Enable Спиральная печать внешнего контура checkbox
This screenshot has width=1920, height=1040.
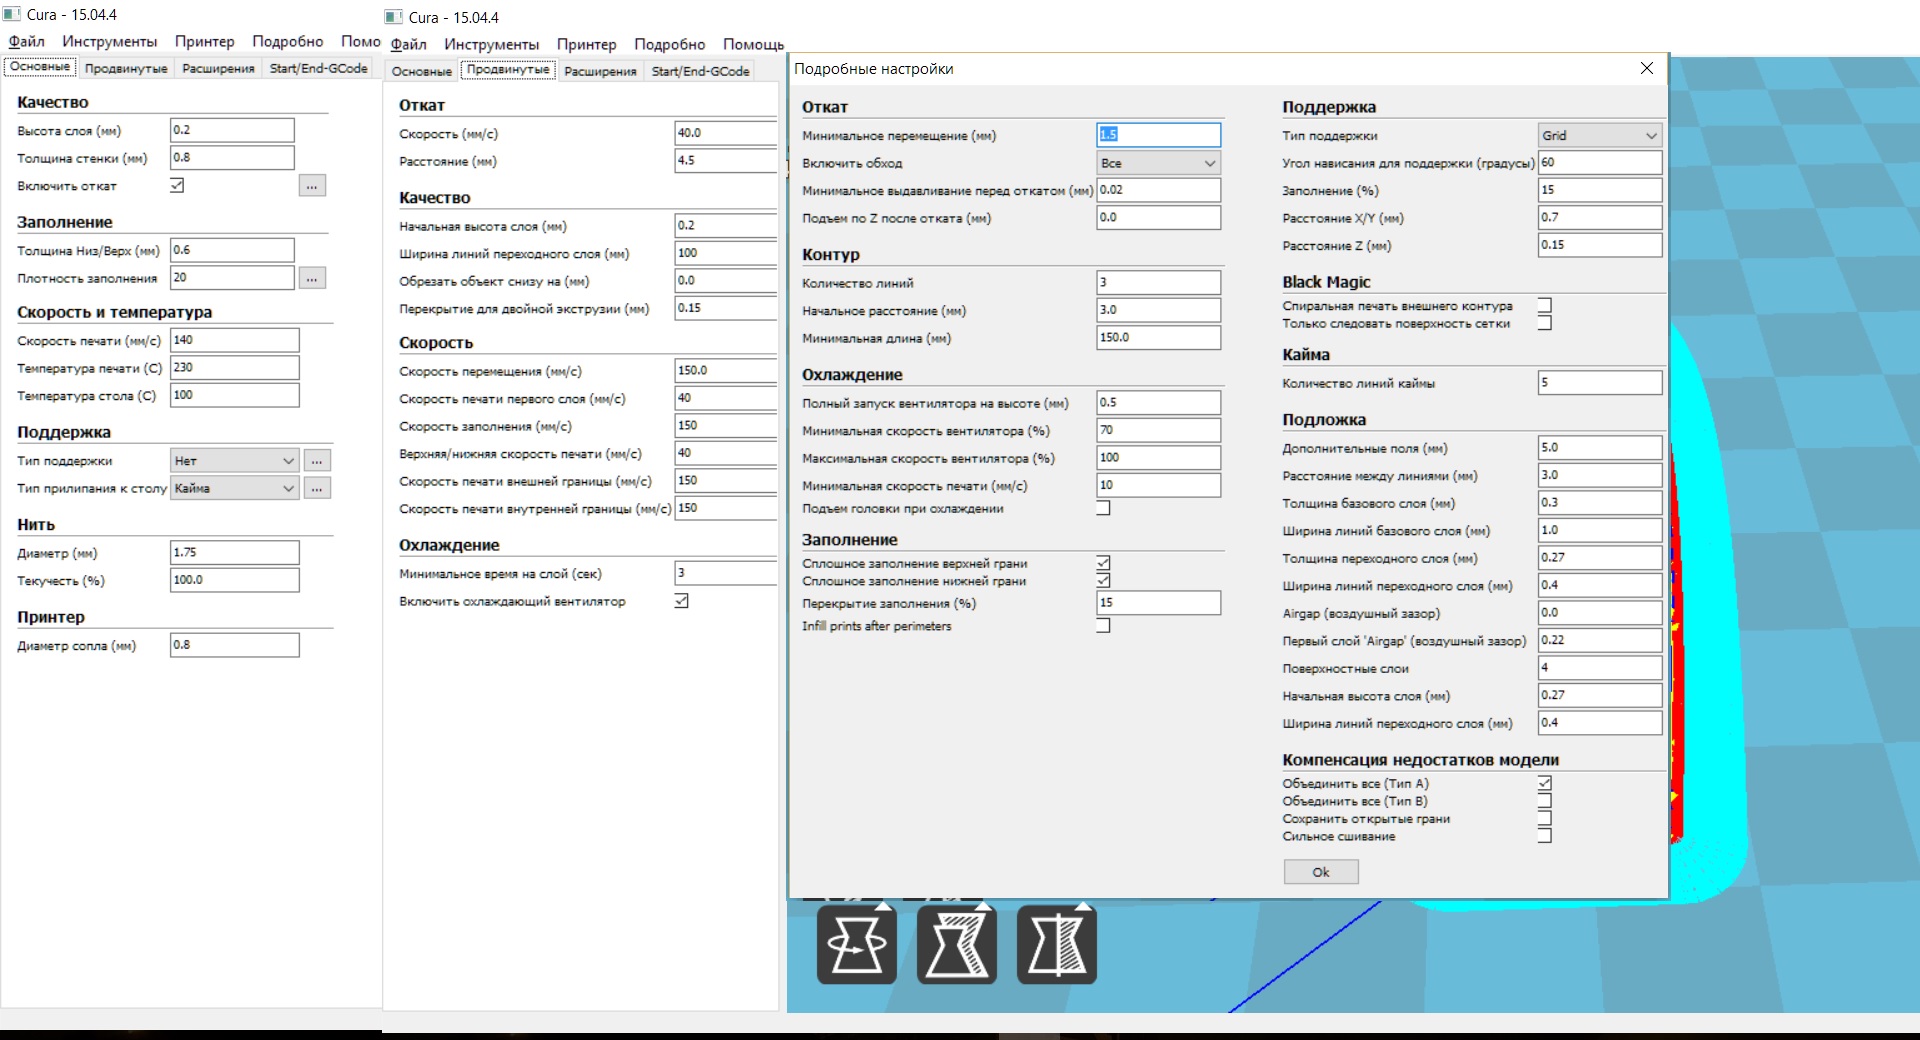coord(1544,306)
